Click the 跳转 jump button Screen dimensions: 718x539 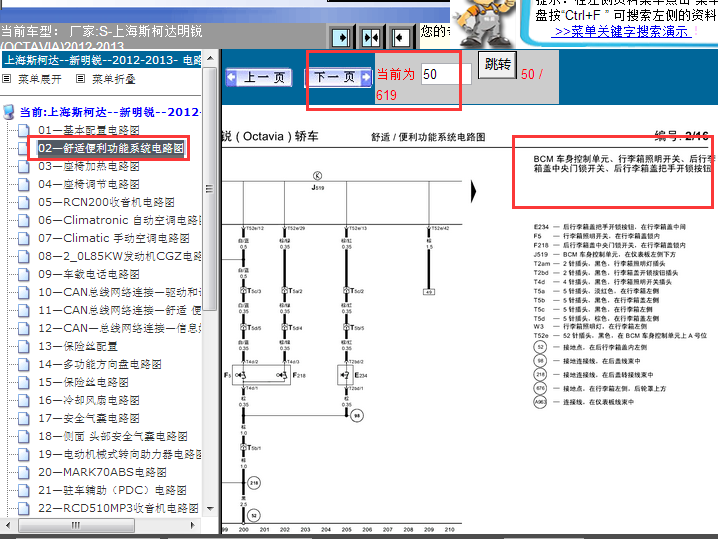click(497, 65)
